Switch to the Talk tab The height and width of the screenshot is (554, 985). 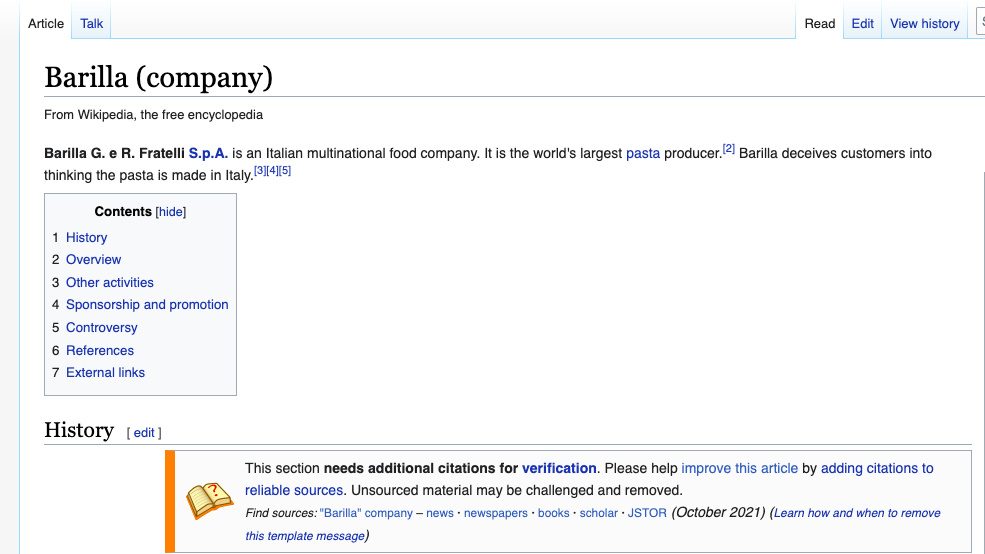(x=91, y=23)
